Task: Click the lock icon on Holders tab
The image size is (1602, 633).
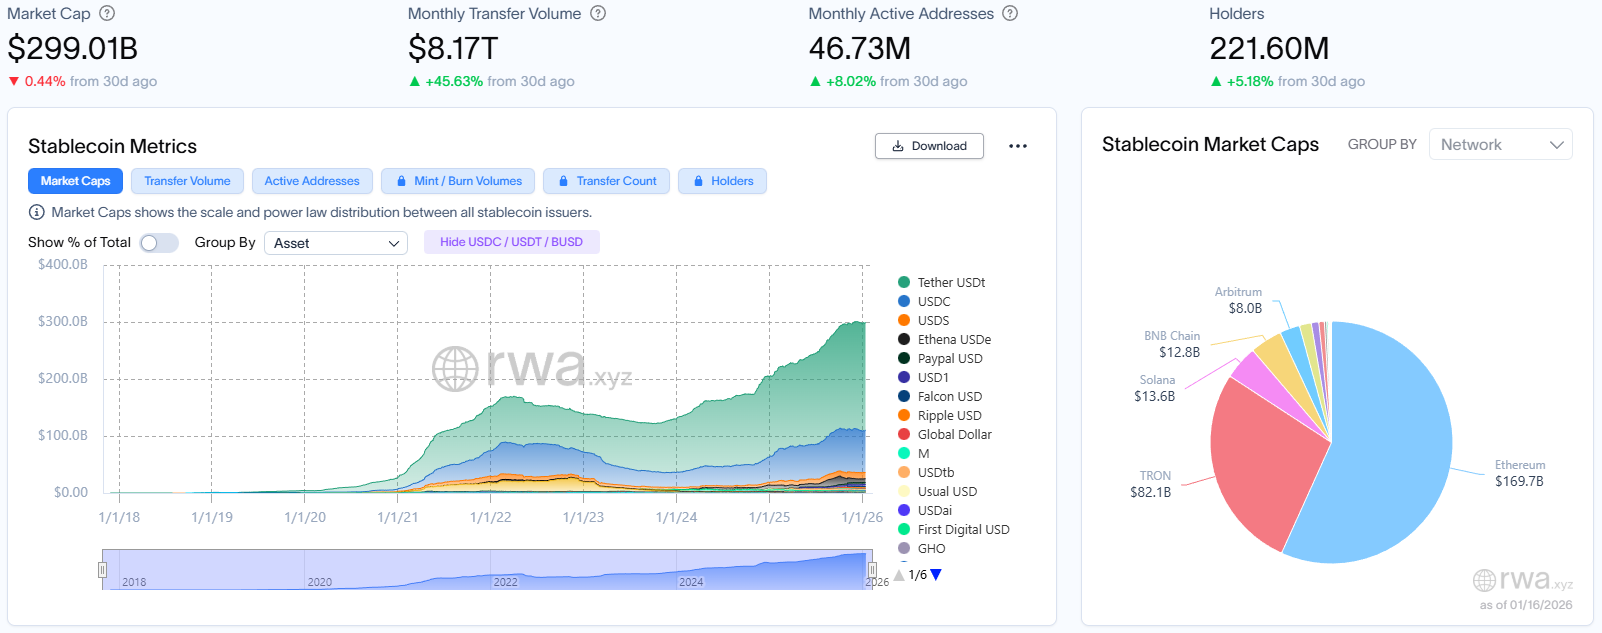Action: click(698, 181)
